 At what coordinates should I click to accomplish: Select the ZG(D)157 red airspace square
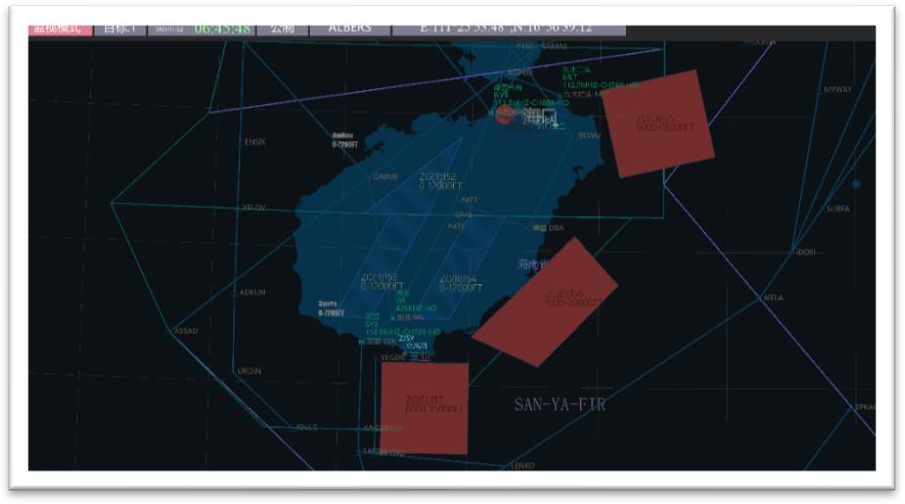424,407
